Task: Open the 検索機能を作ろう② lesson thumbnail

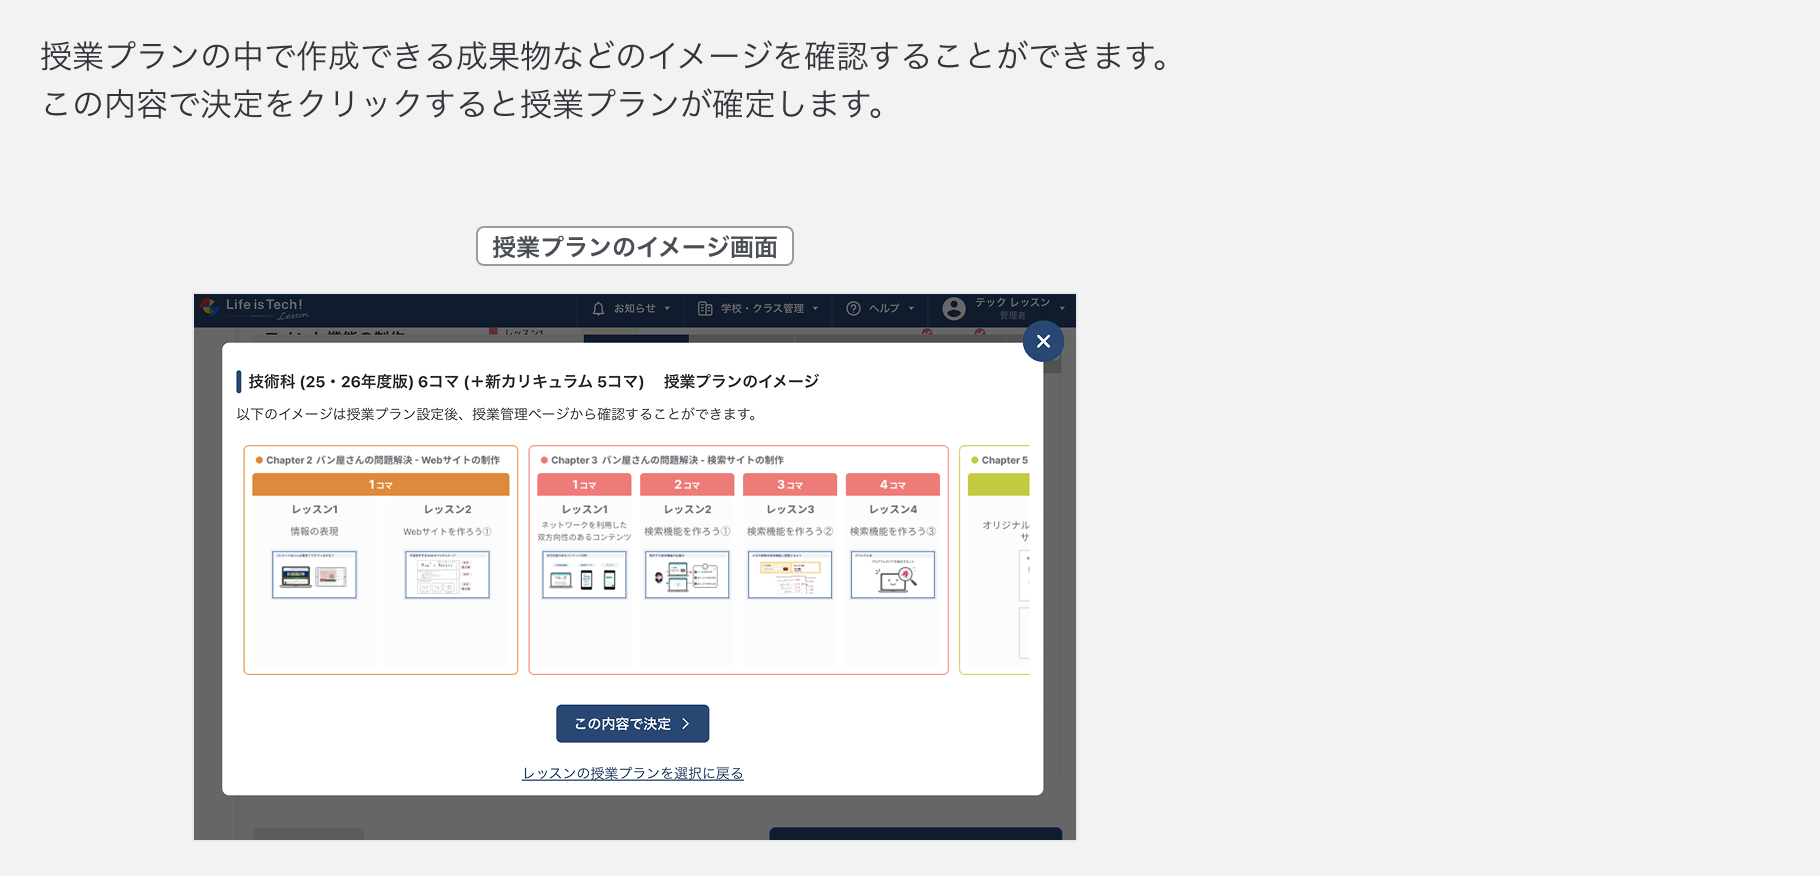Action: (790, 575)
